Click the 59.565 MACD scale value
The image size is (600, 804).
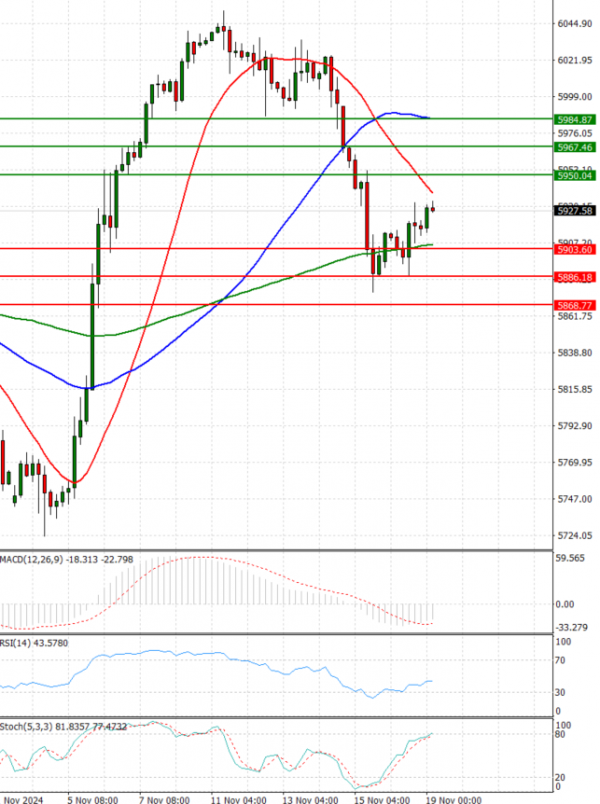click(570, 558)
